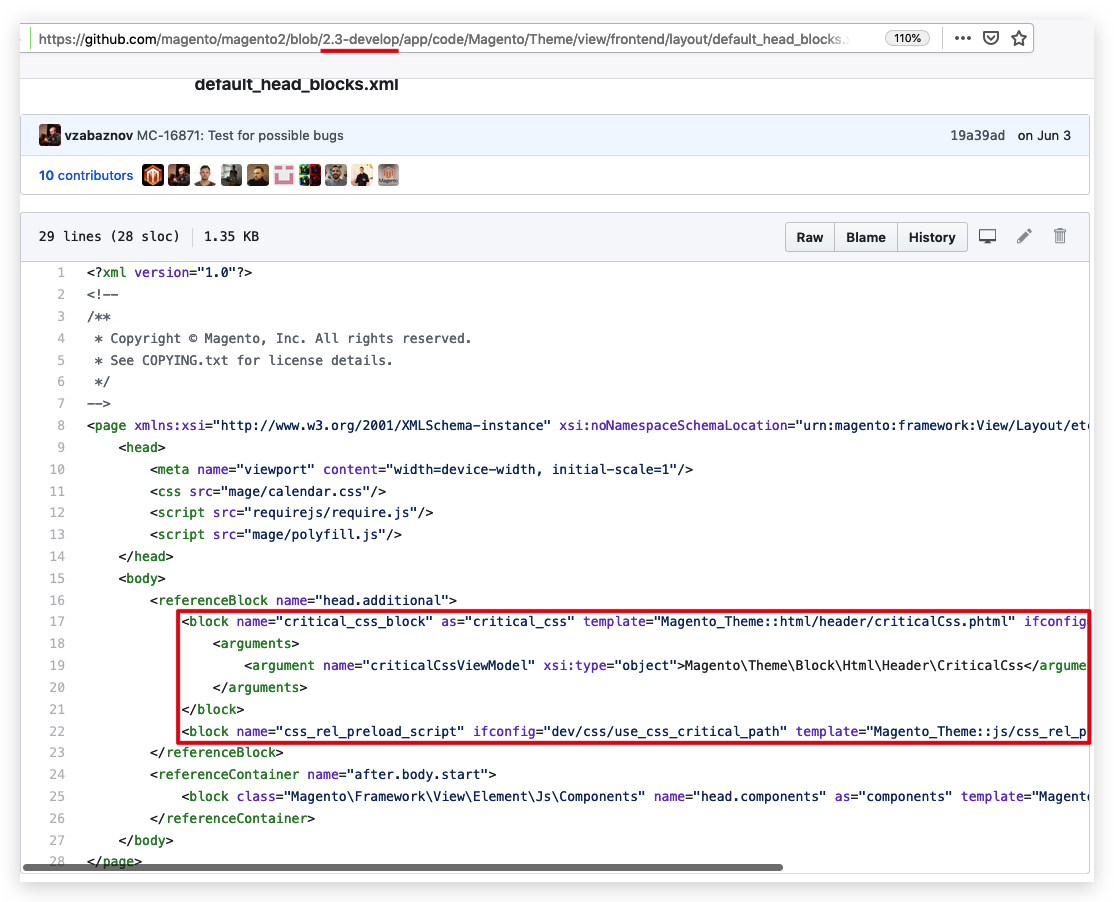Open the file History
The image size is (1114, 902).
pyautogui.click(x=932, y=237)
